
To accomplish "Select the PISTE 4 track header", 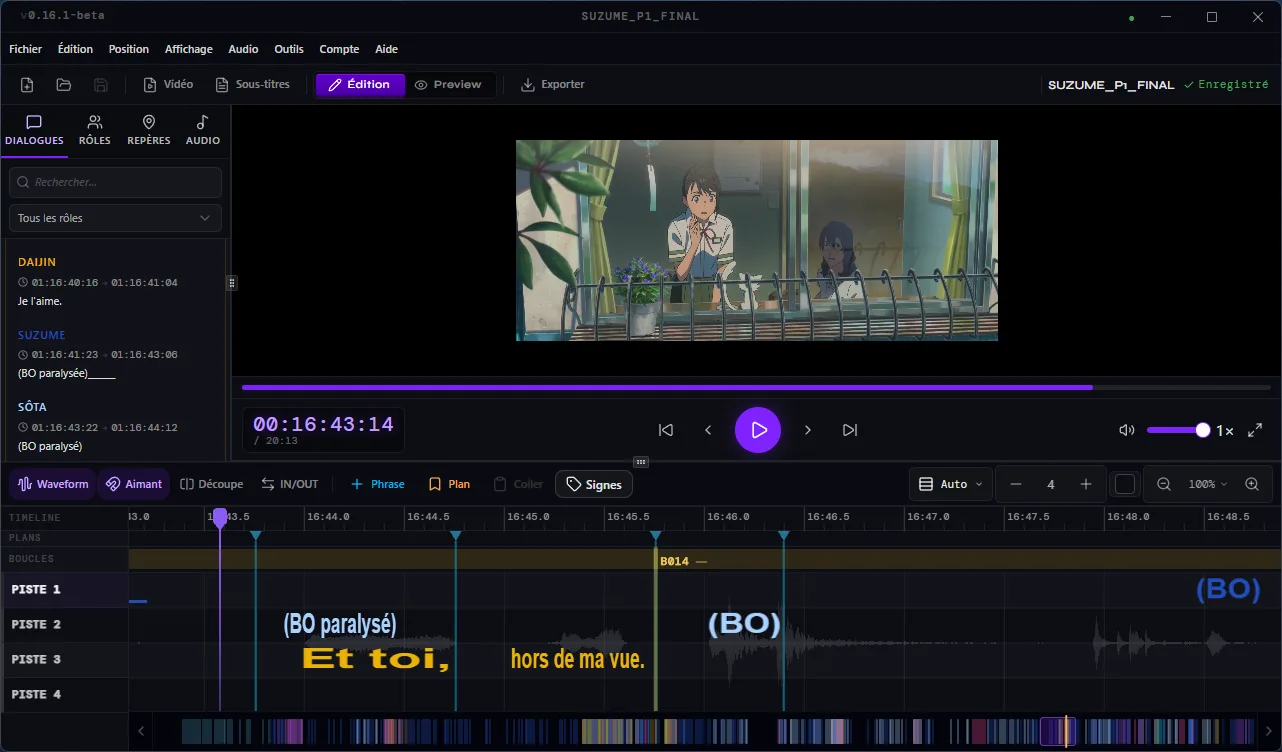I will pos(64,695).
